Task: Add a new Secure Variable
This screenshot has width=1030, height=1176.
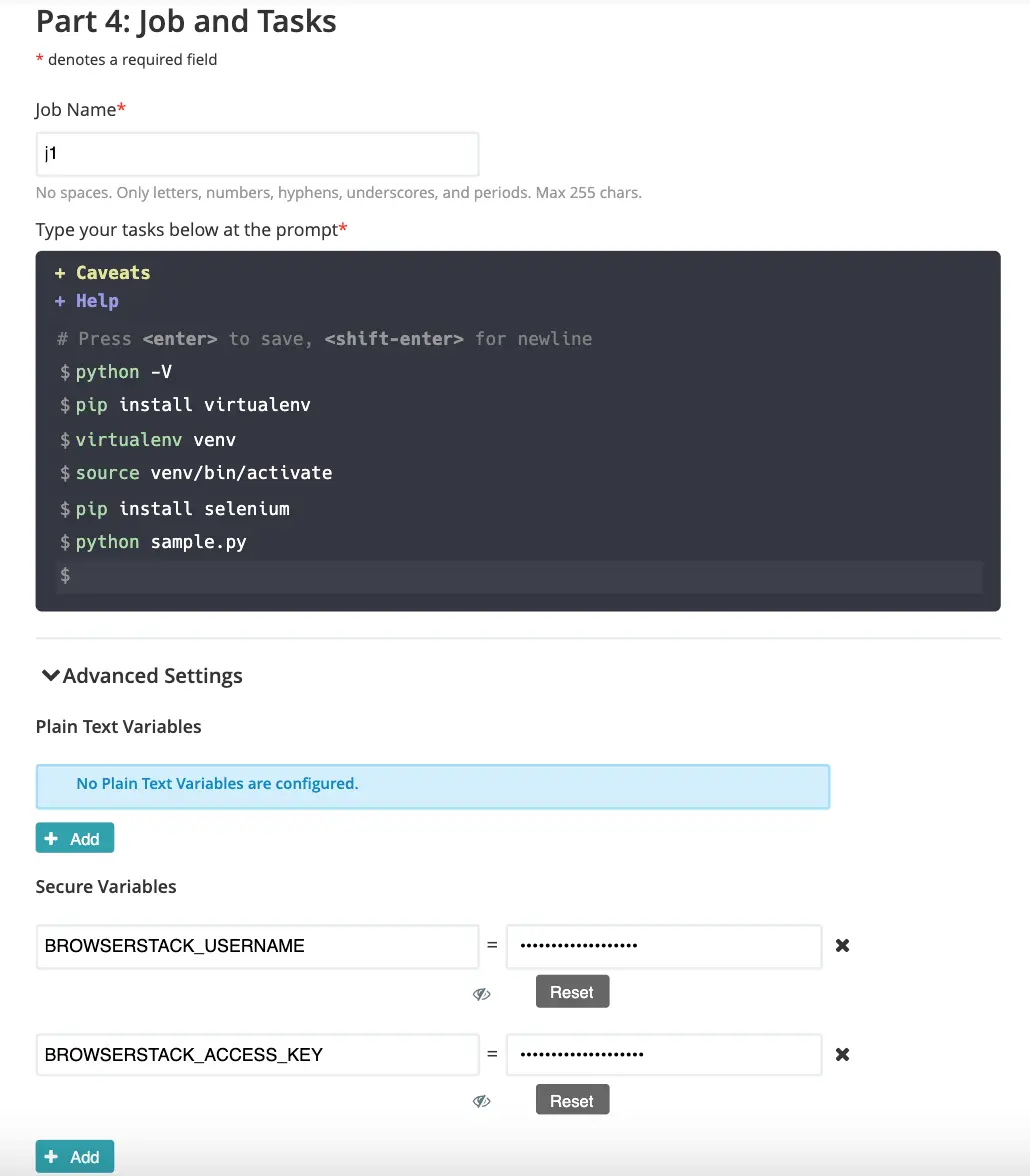Action: (x=75, y=1156)
